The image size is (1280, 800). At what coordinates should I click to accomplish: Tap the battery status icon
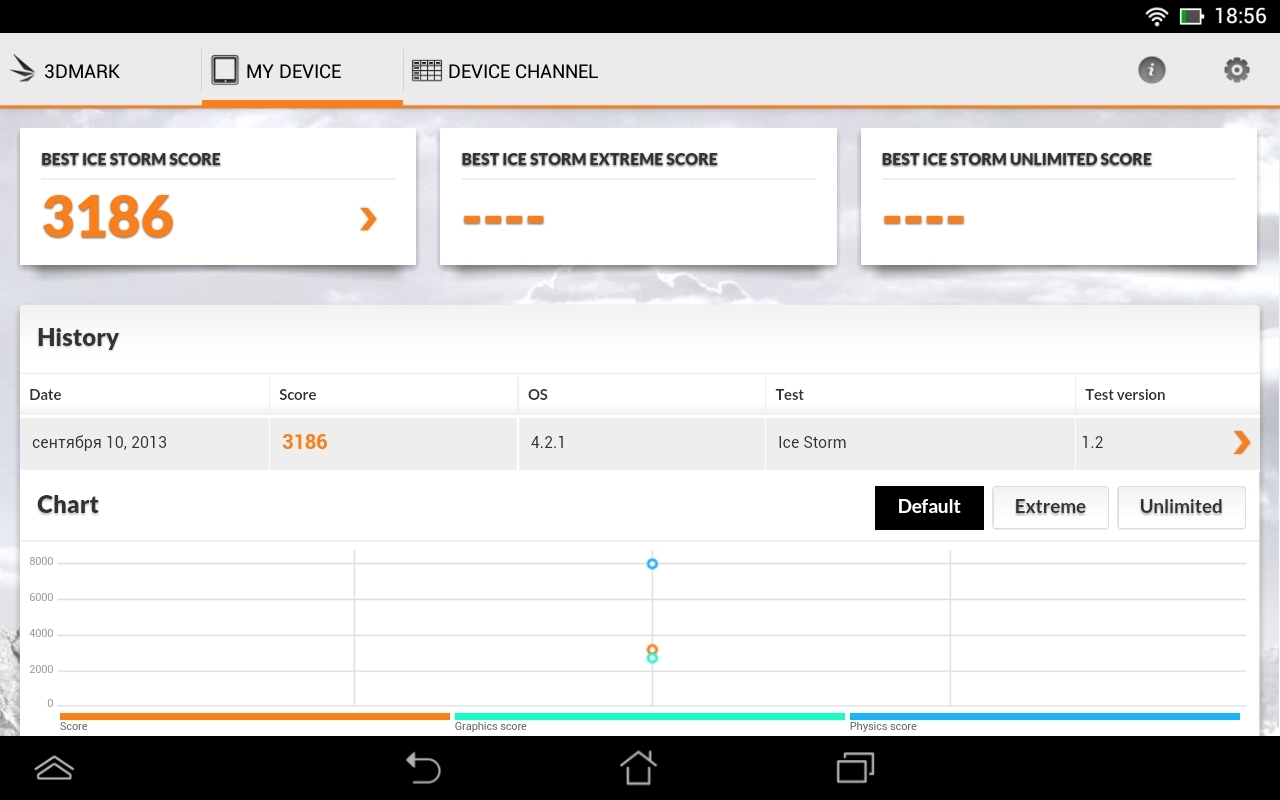pos(1191,16)
